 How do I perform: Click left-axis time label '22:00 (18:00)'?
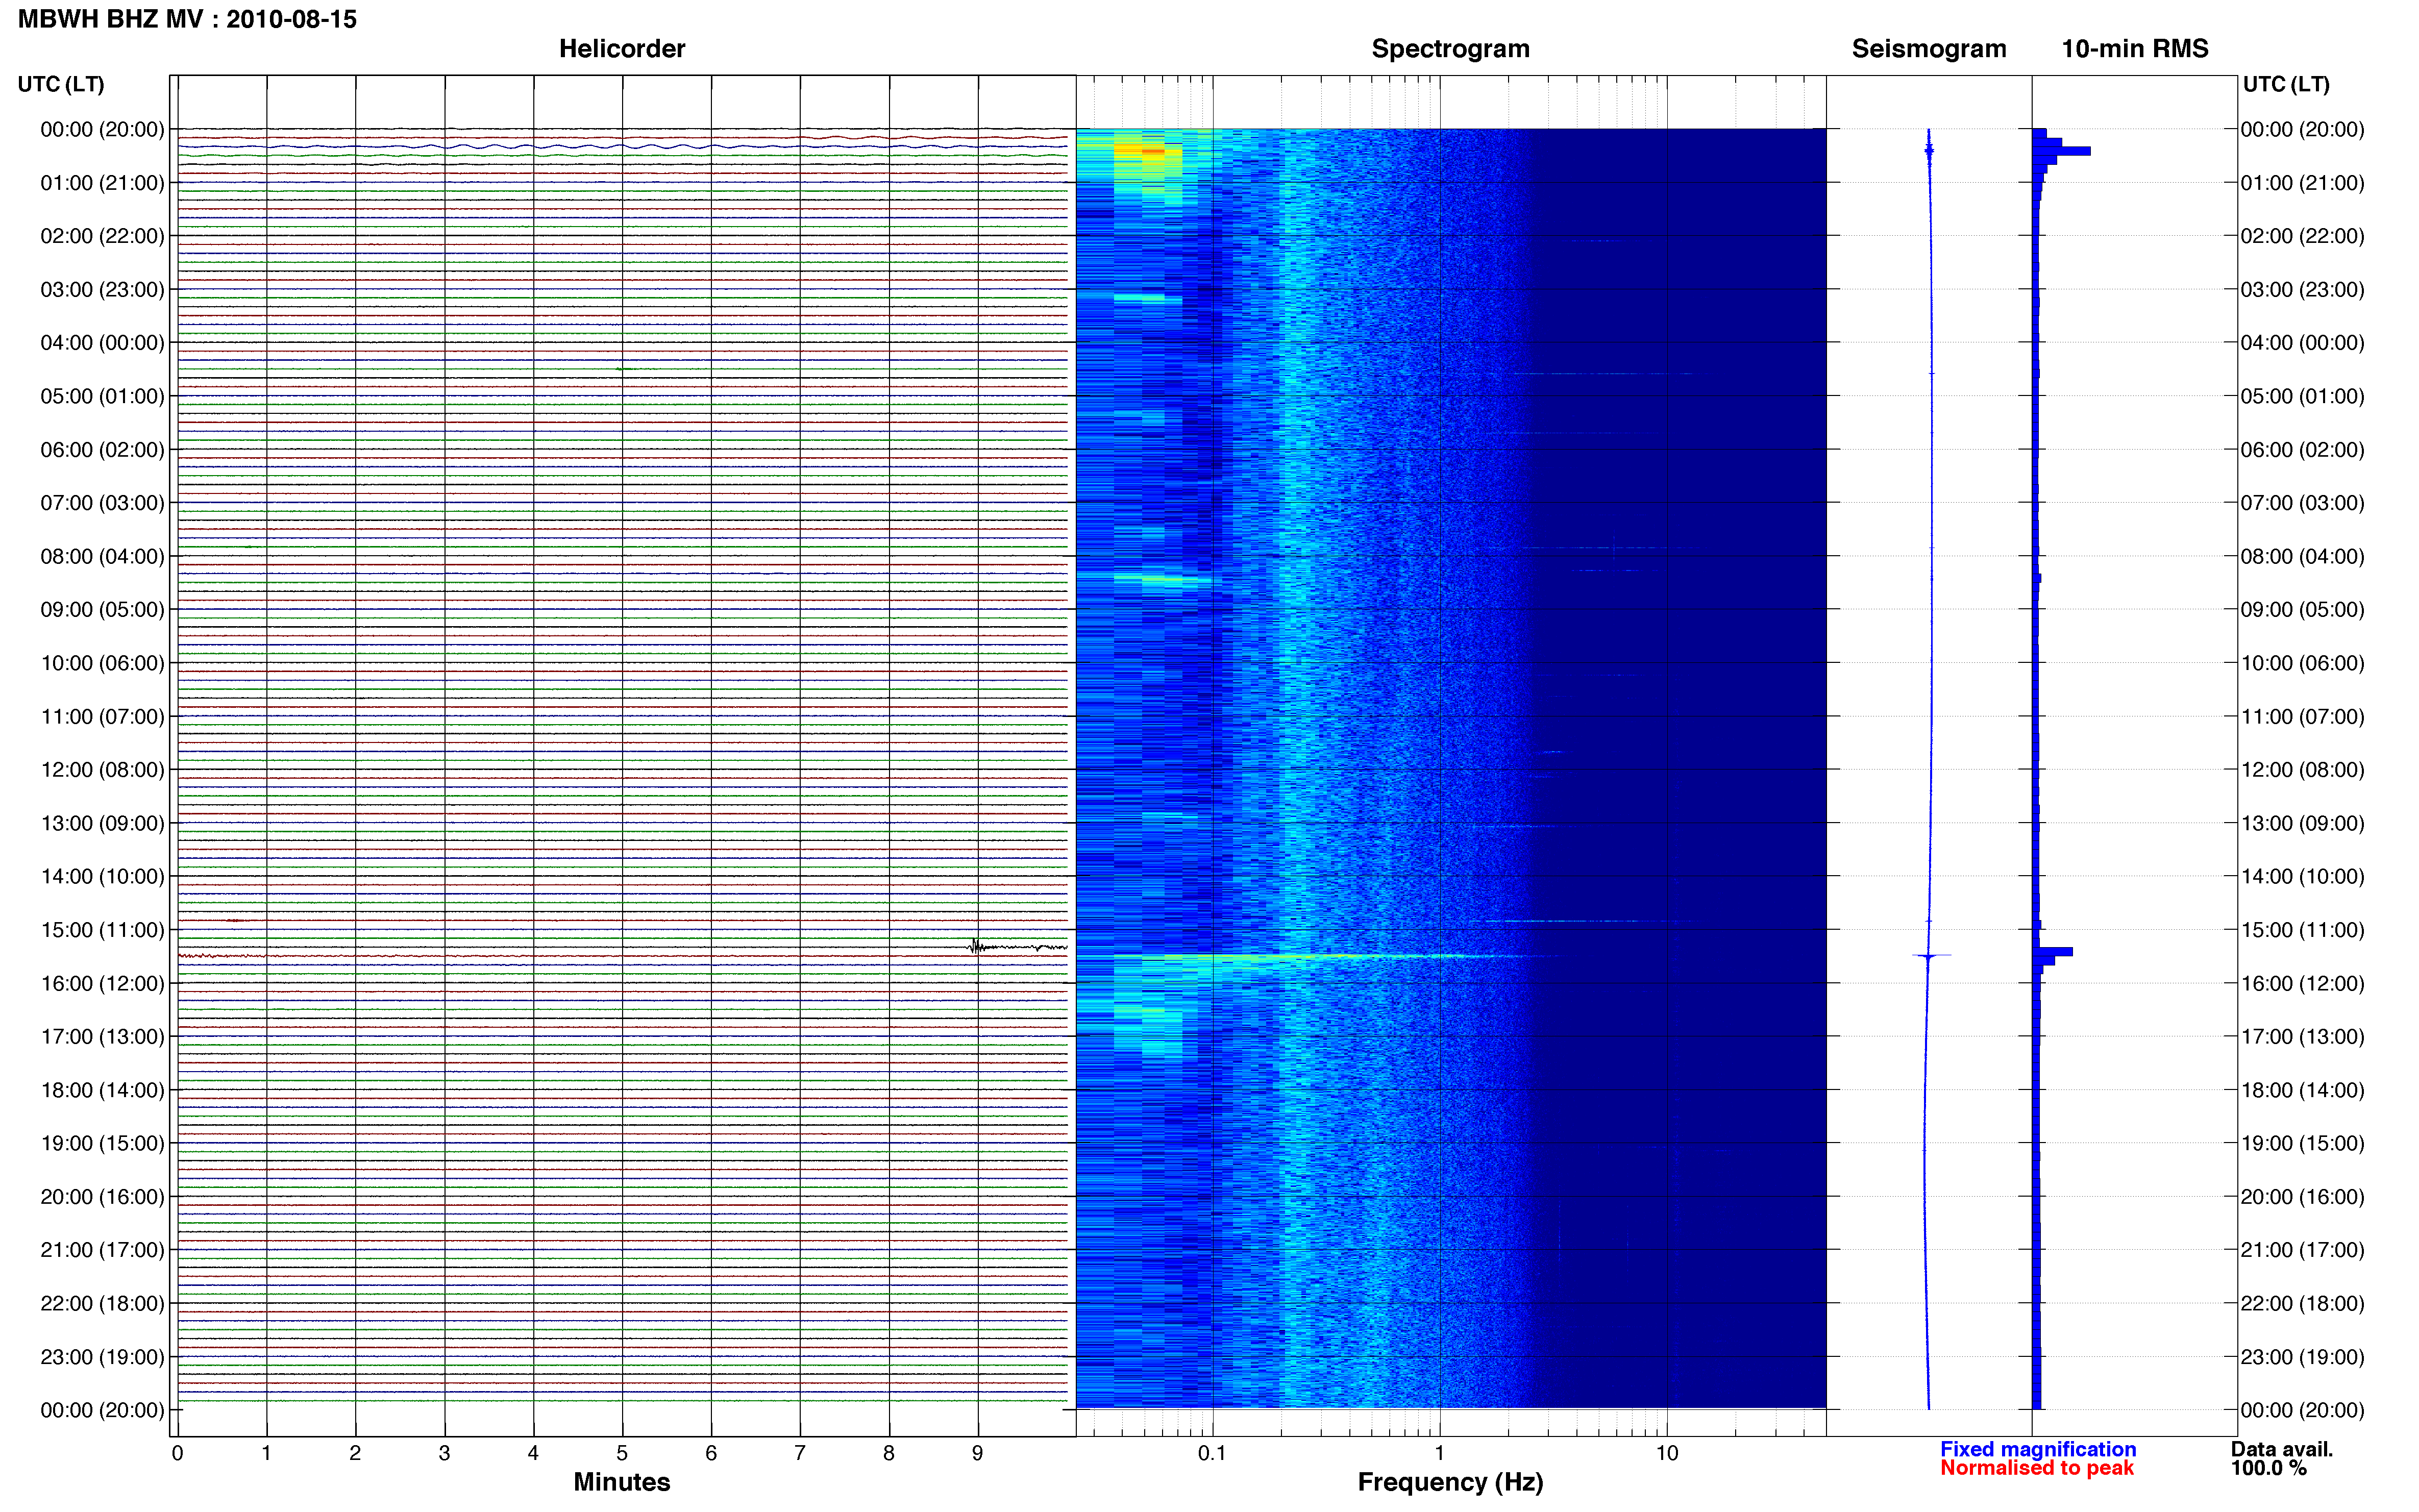(102, 1303)
